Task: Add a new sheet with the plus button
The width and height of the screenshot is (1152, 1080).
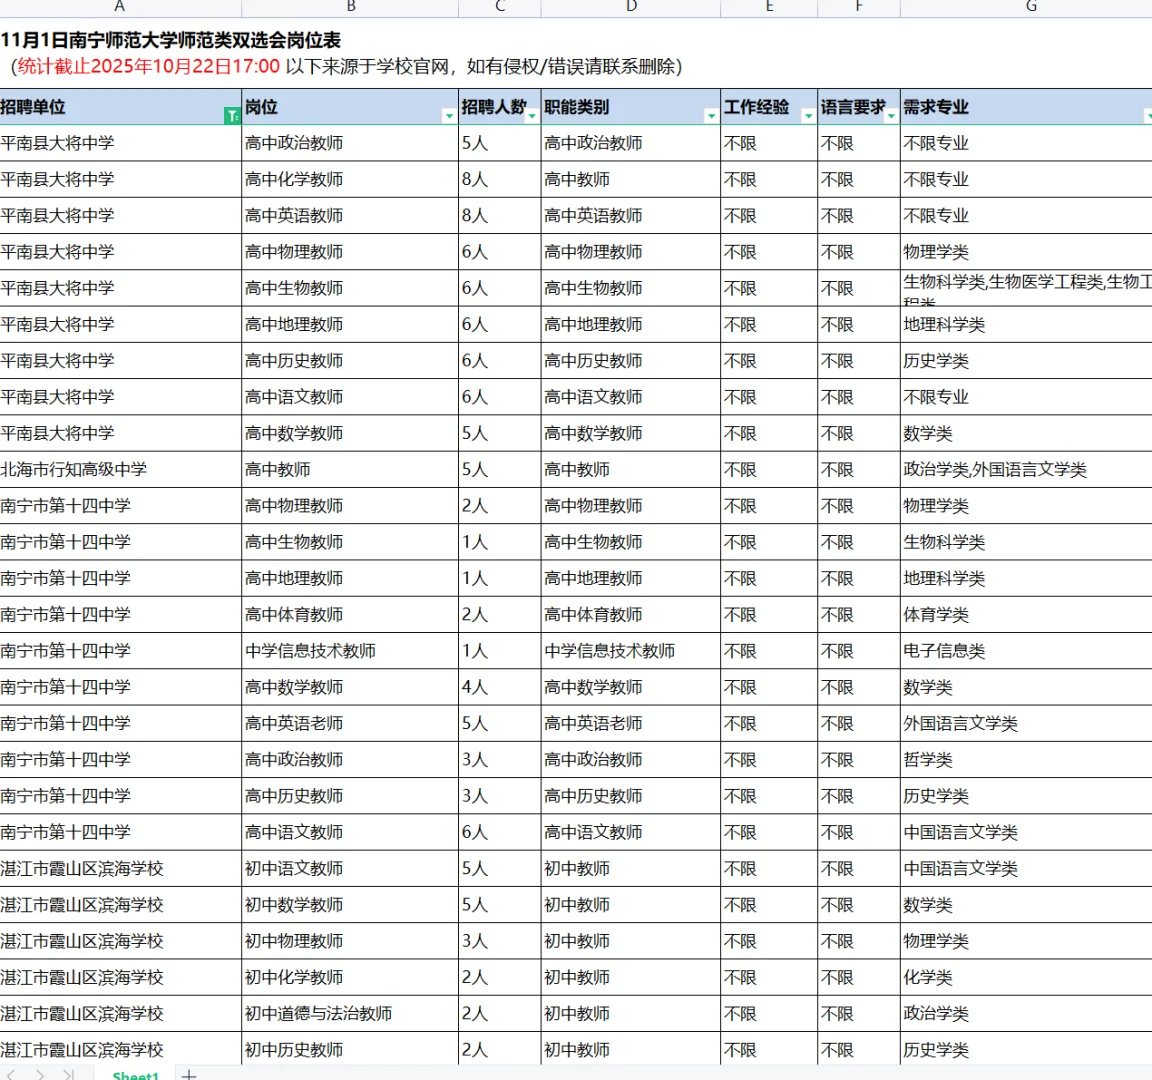Action: tap(189, 1074)
